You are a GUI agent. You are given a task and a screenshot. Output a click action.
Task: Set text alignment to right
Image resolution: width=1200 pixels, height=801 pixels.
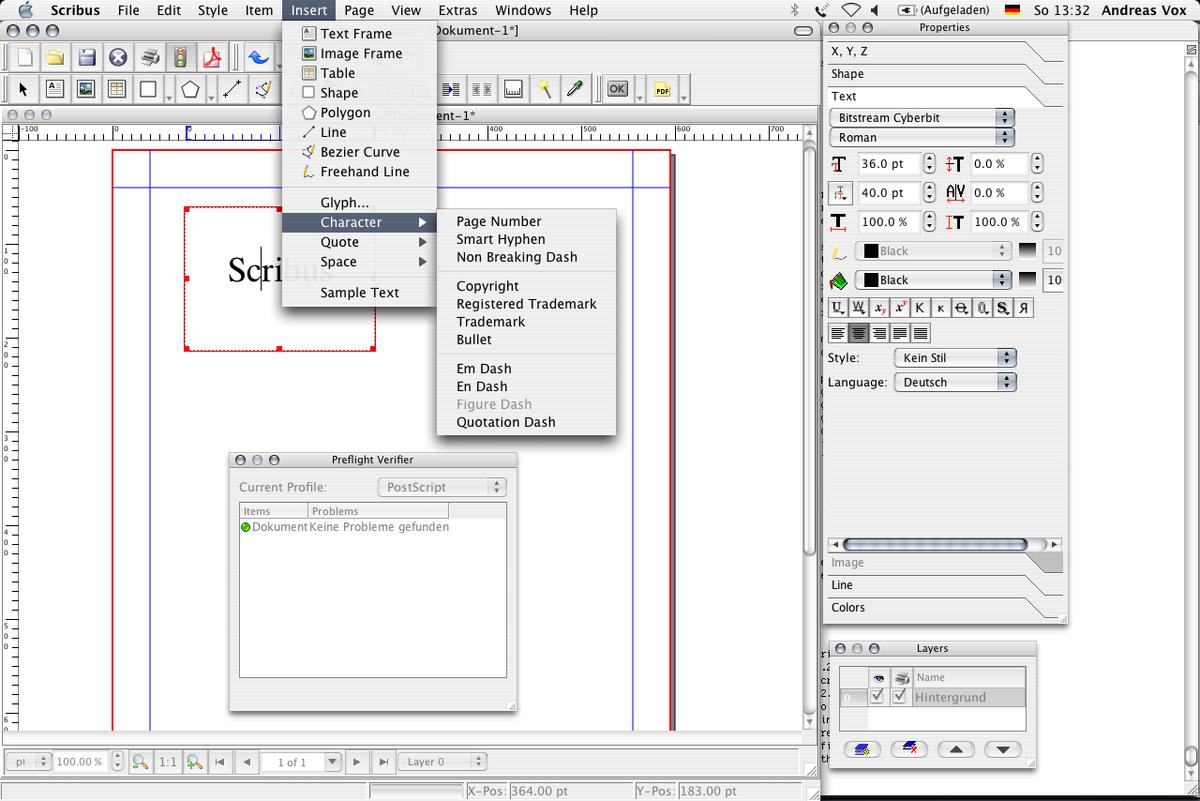[879, 333]
